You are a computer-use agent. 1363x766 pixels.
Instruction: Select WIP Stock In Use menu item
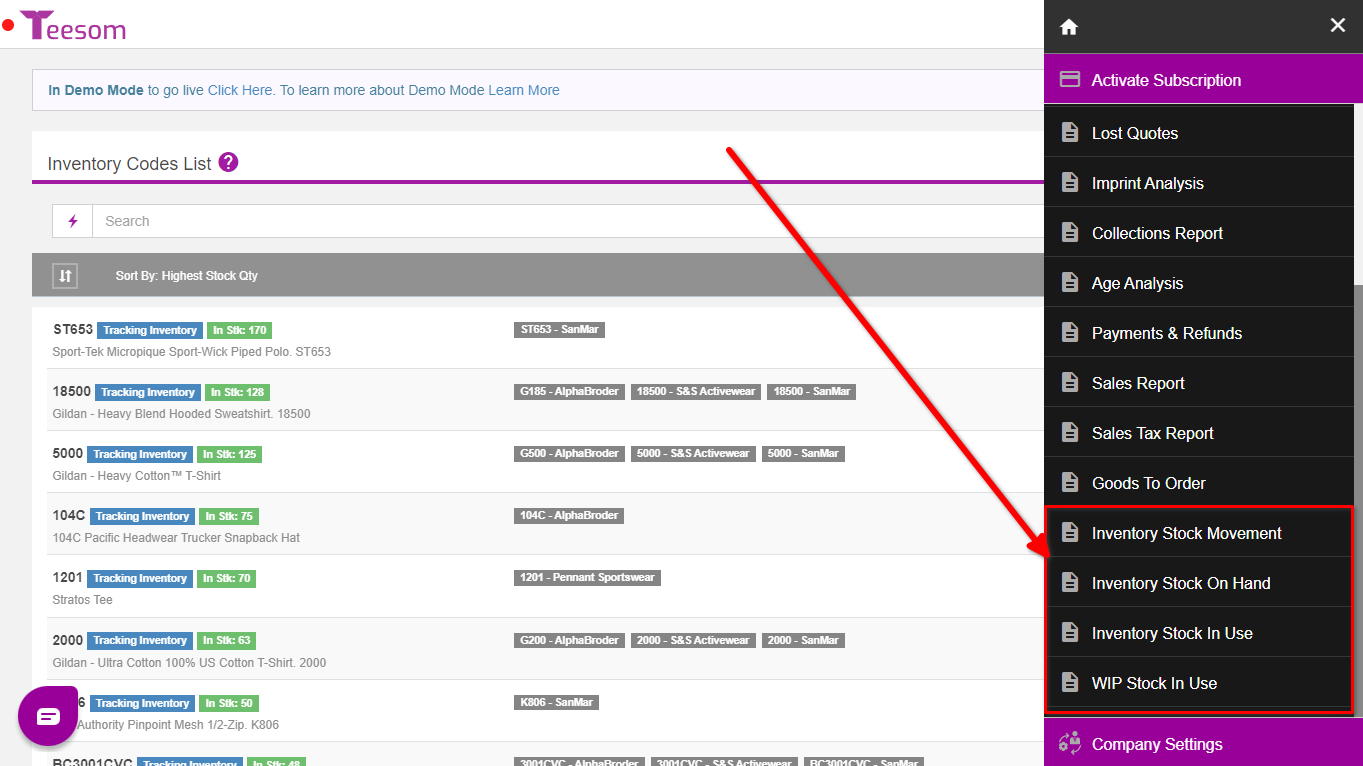[1154, 683]
